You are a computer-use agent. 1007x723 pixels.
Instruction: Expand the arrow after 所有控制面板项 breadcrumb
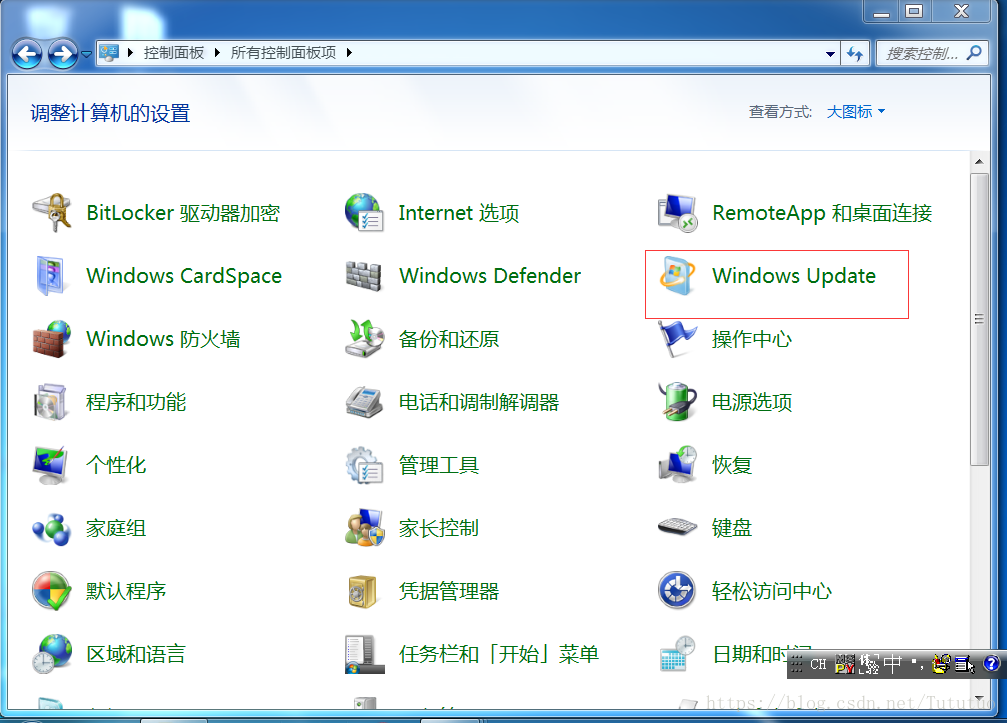(349, 53)
